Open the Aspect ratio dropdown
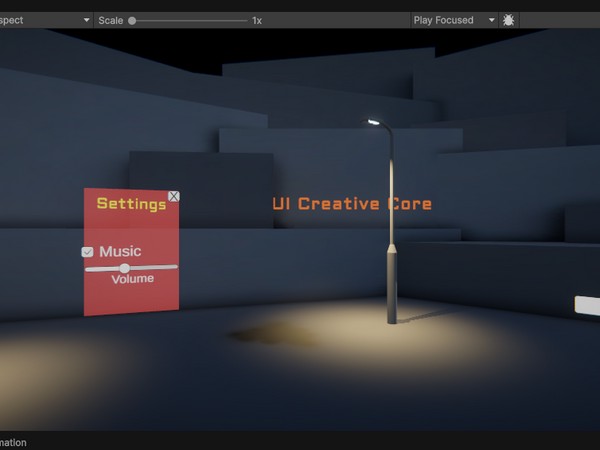600x450 pixels. [45, 20]
